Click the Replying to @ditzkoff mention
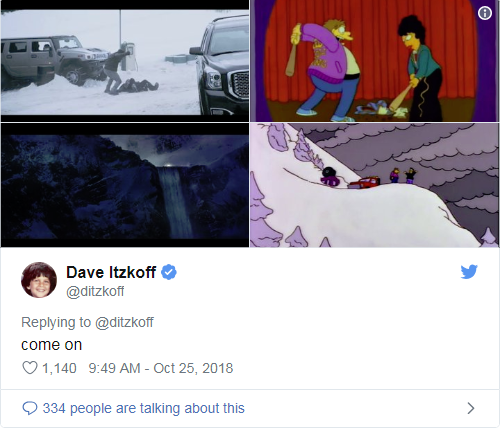 click(x=125, y=322)
